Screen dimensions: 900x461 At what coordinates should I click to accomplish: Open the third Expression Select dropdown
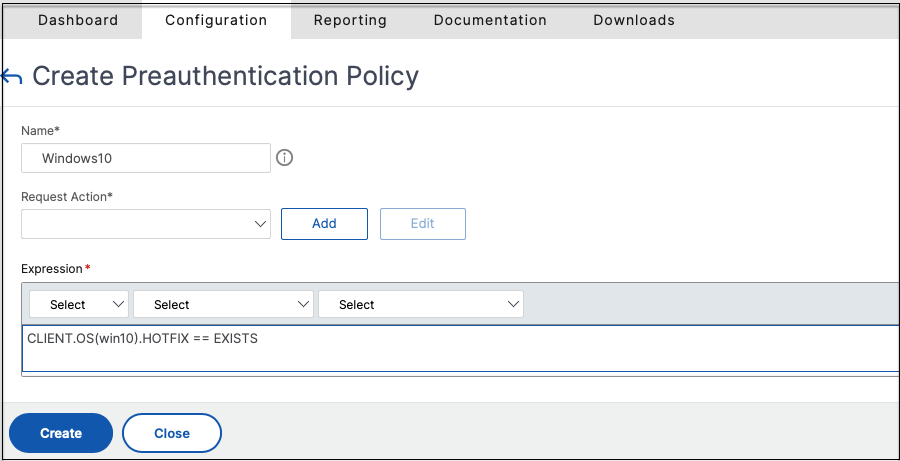[421, 304]
